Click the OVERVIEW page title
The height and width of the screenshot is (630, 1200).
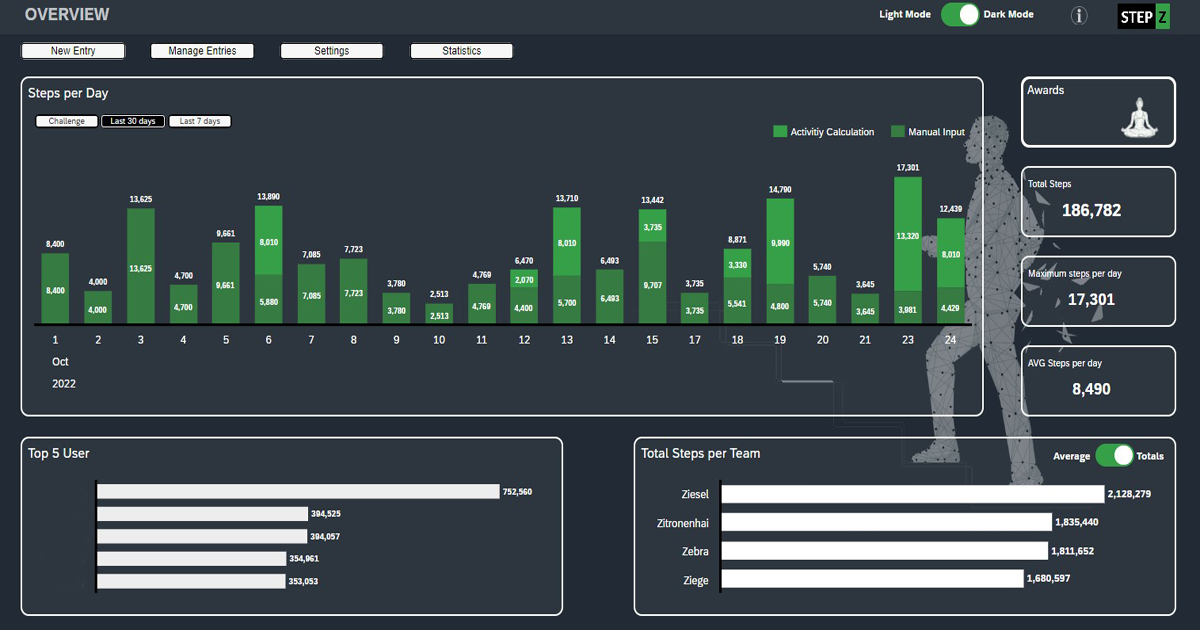[67, 15]
